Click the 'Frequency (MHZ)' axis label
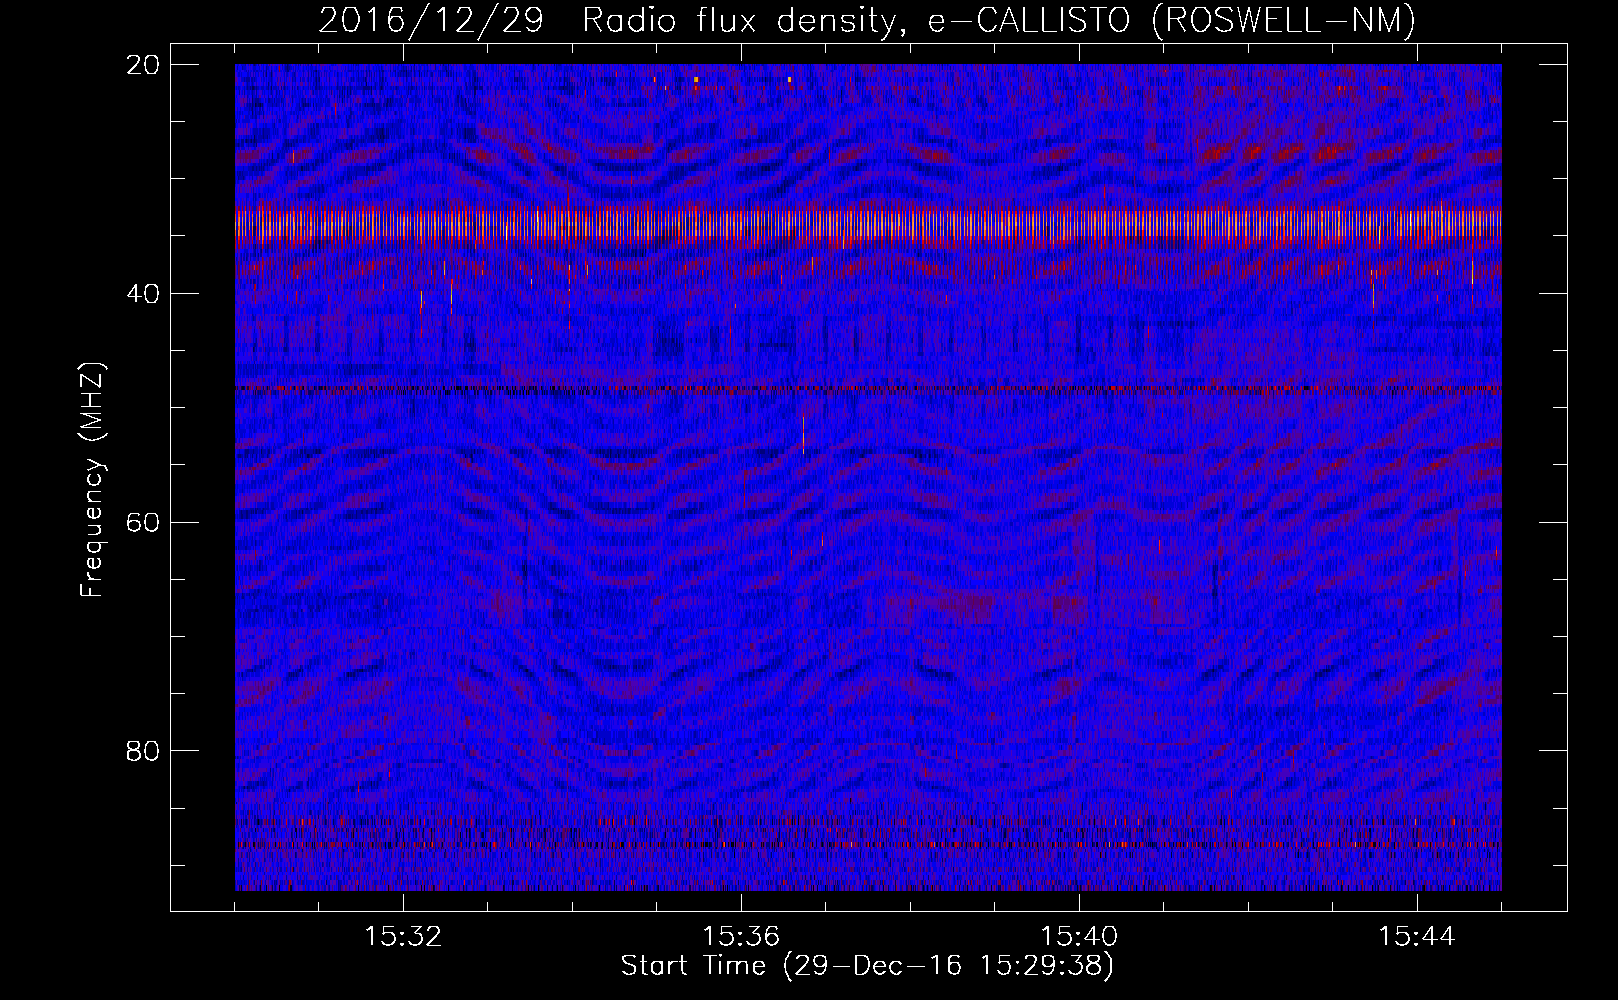 point(92,480)
